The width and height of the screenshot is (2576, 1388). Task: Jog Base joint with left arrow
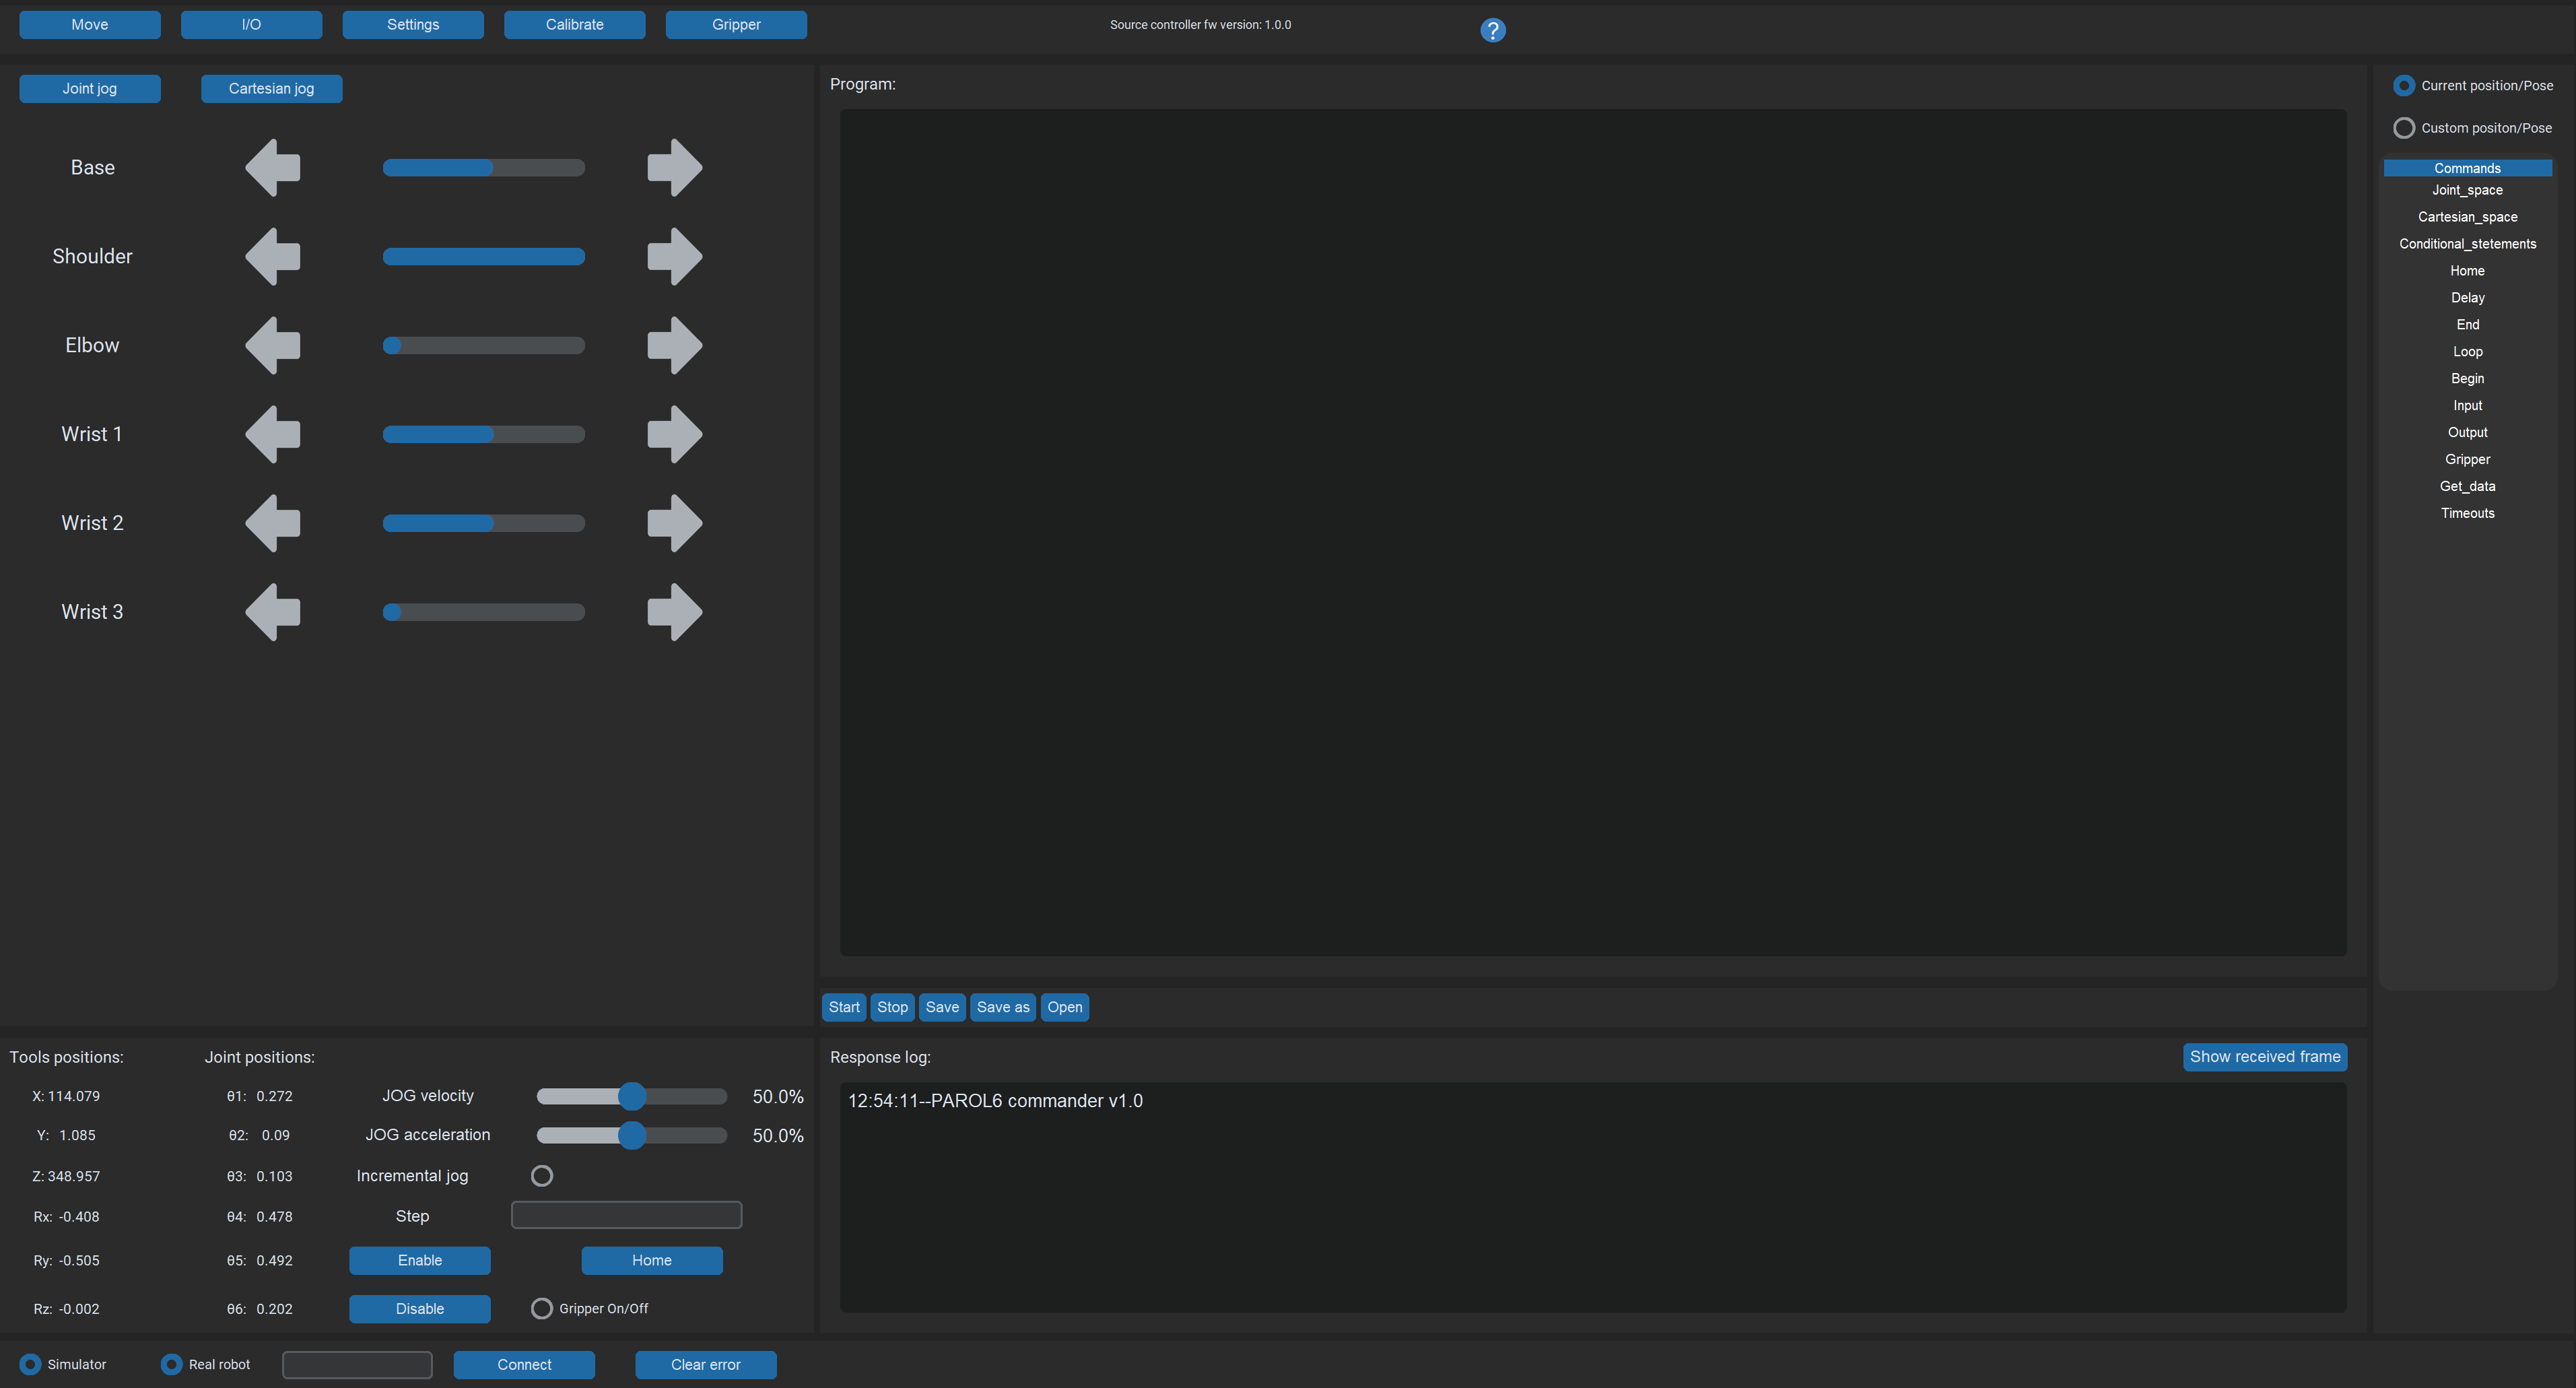pyautogui.click(x=273, y=168)
